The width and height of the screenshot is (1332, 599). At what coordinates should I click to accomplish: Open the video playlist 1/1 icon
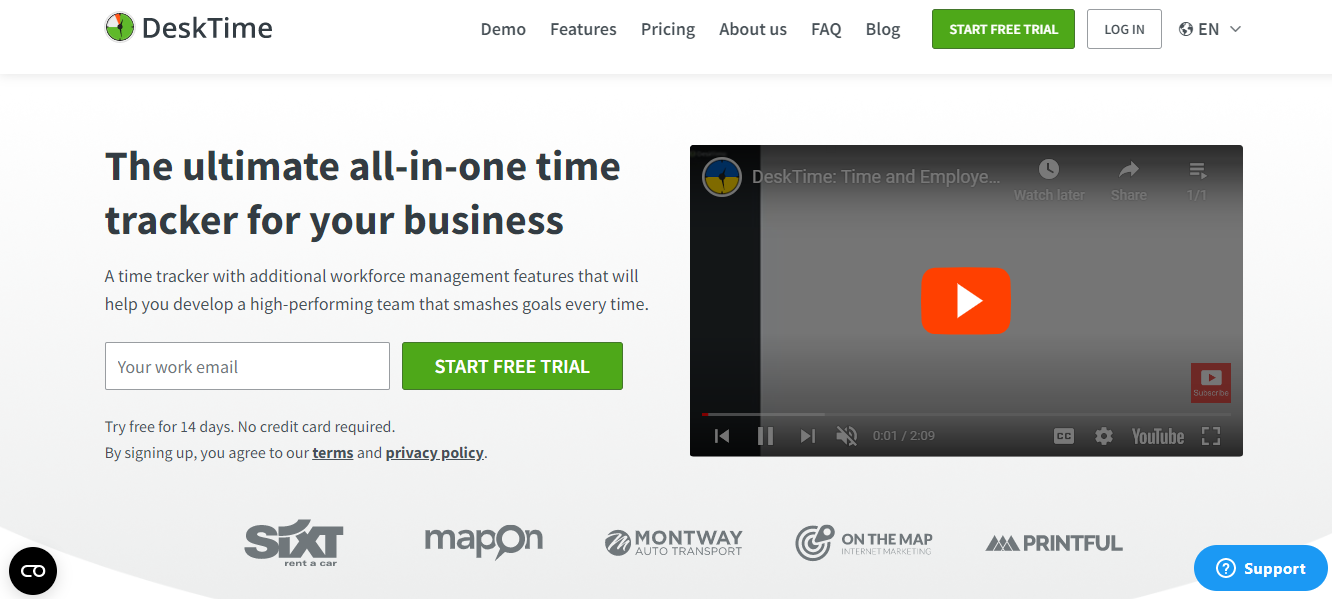[x=1197, y=169]
